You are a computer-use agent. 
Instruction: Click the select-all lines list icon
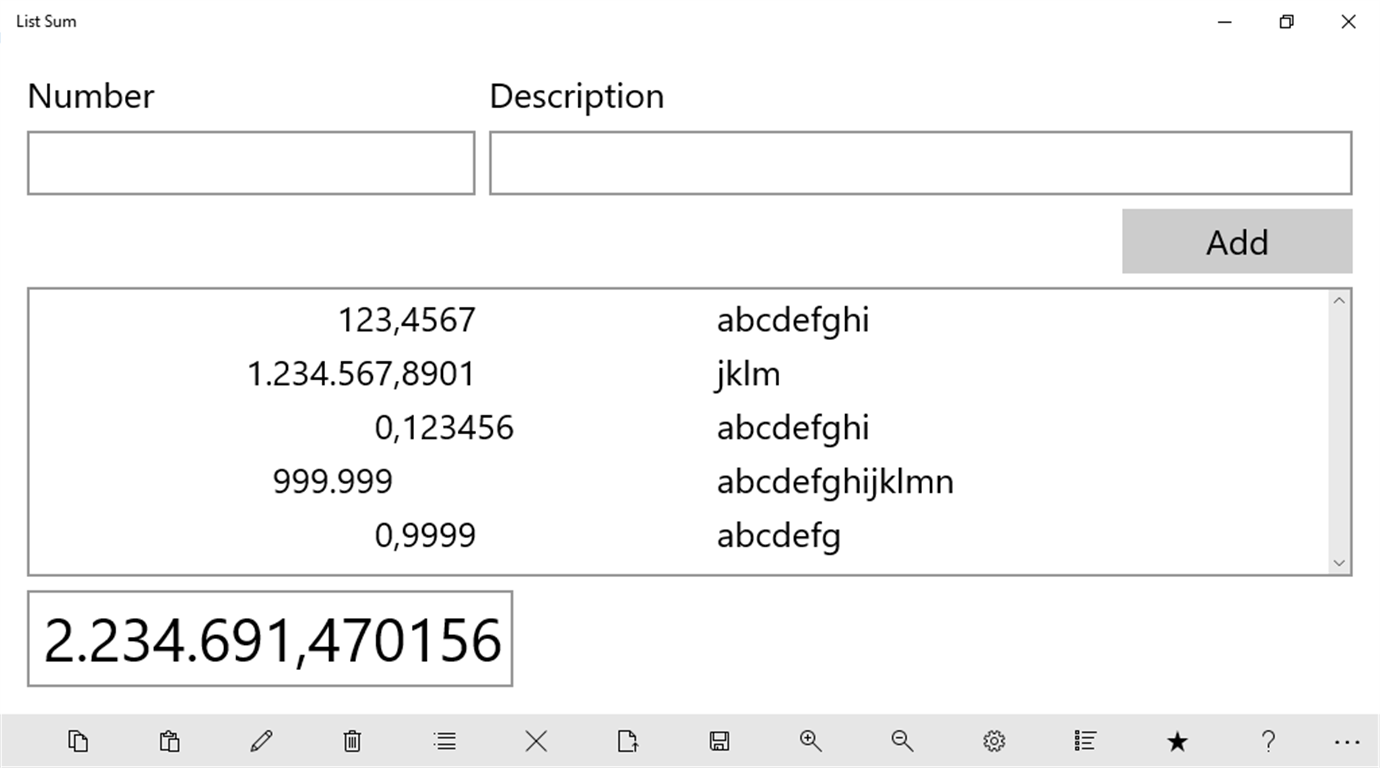[445, 741]
